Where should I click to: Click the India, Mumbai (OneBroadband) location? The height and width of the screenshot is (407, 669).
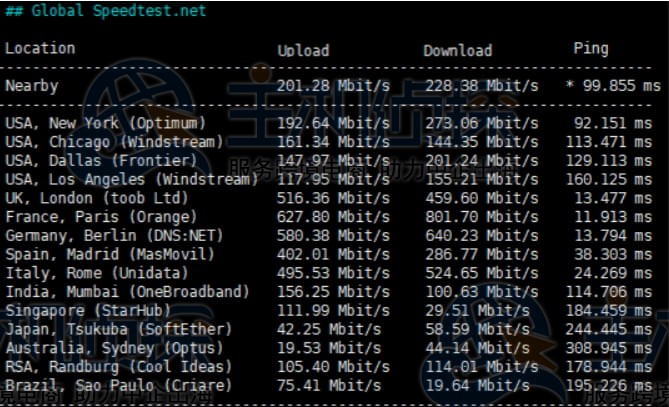click(x=127, y=292)
